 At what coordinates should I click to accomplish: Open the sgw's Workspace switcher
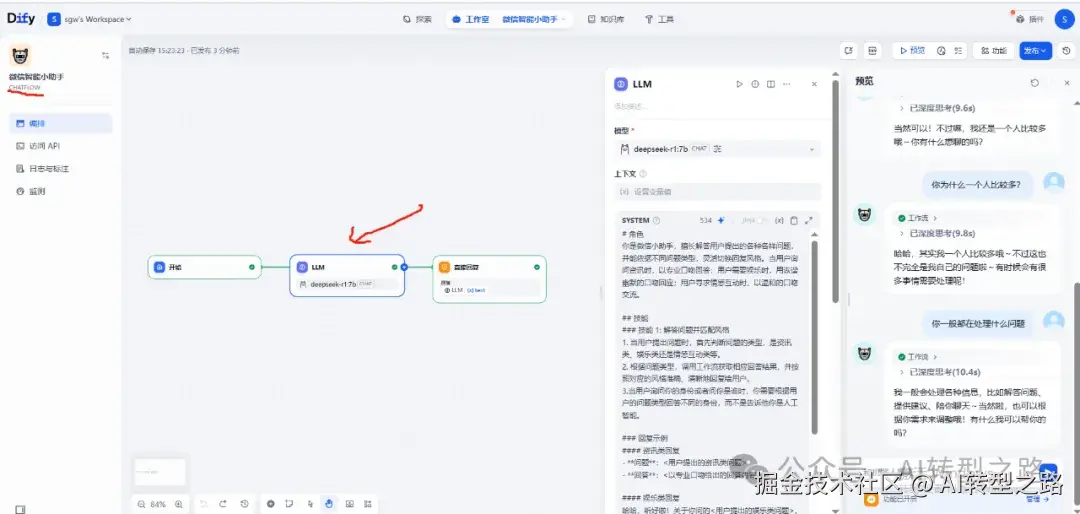pyautogui.click(x=90, y=19)
